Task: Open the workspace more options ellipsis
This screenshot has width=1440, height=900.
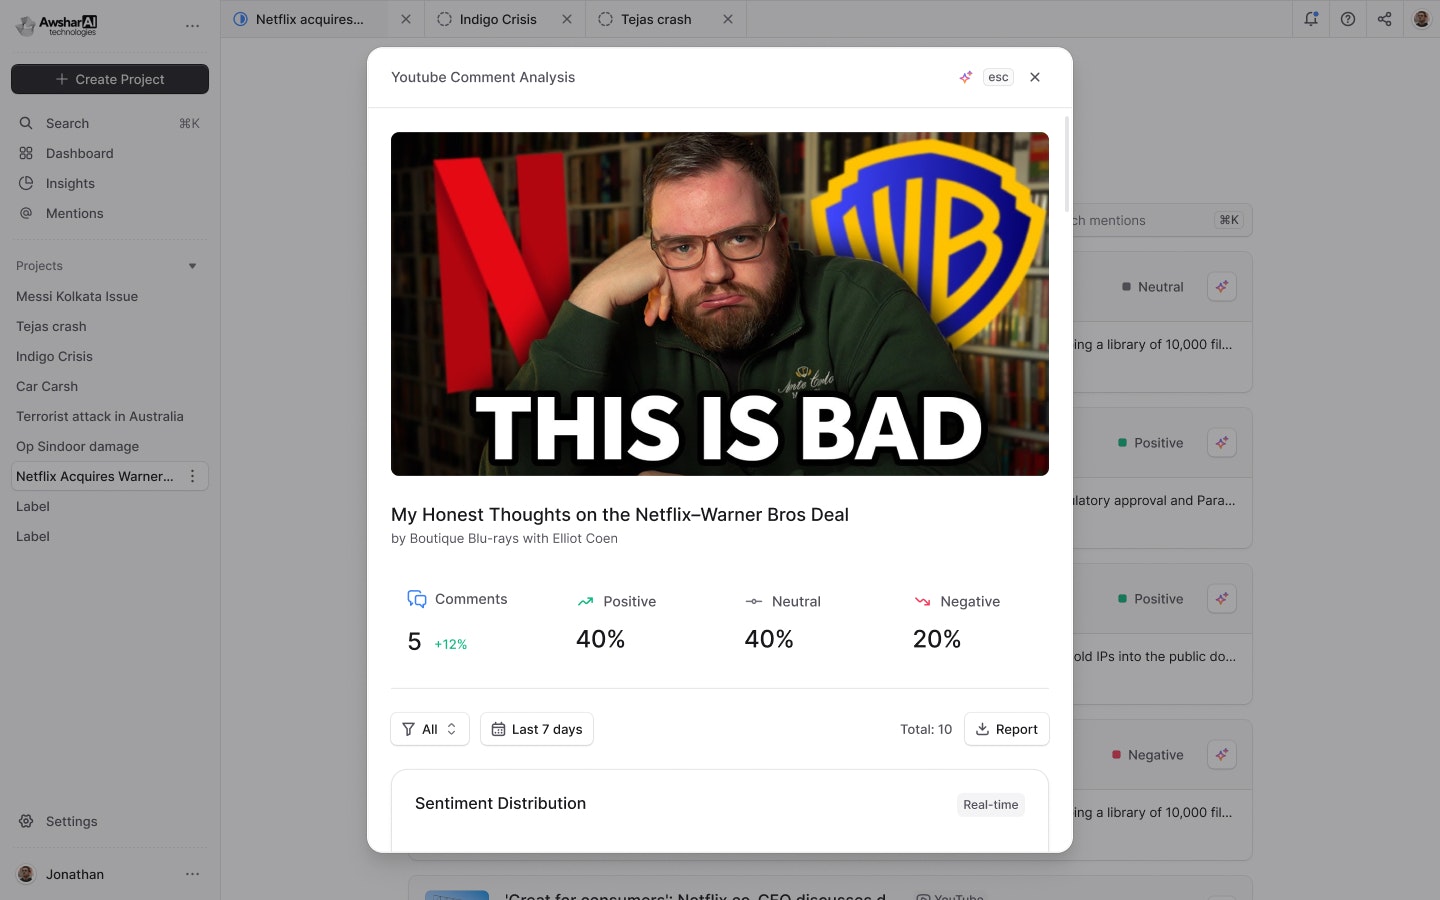Action: coord(193,26)
